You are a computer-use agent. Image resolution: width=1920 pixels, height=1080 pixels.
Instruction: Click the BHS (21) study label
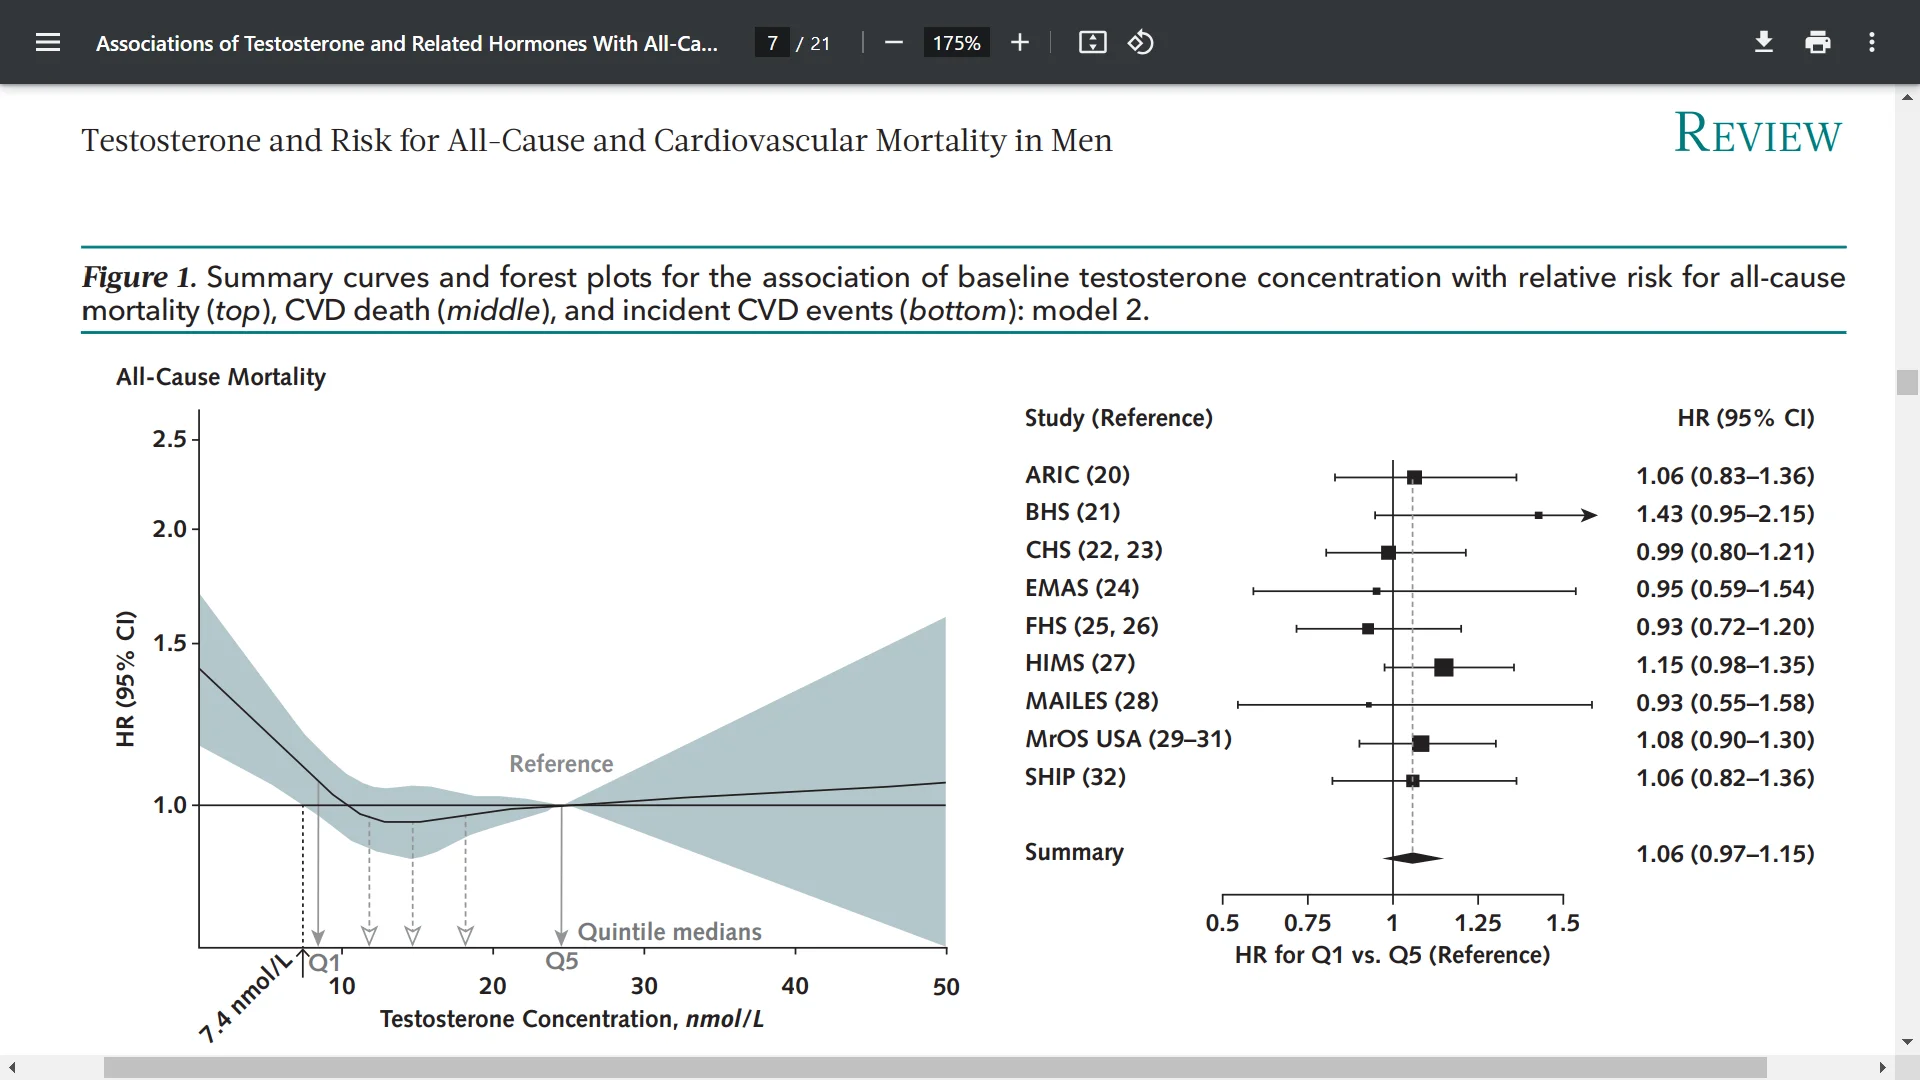[1072, 512]
